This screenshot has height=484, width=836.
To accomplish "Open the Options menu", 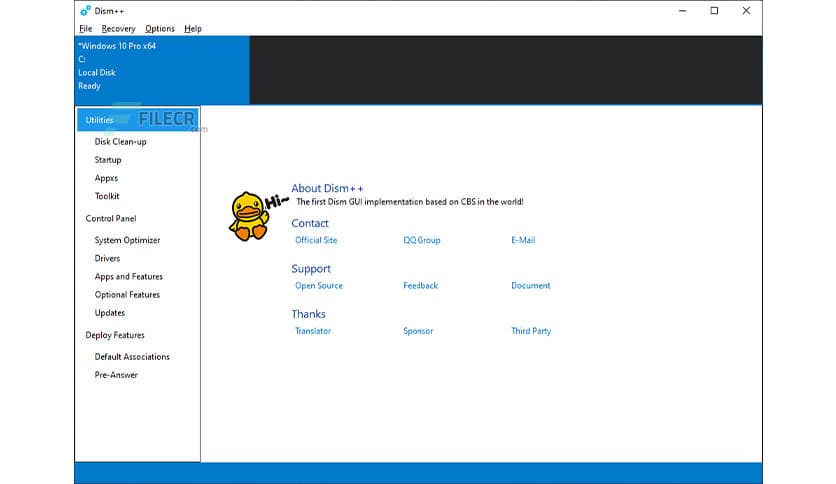I will [x=159, y=29].
